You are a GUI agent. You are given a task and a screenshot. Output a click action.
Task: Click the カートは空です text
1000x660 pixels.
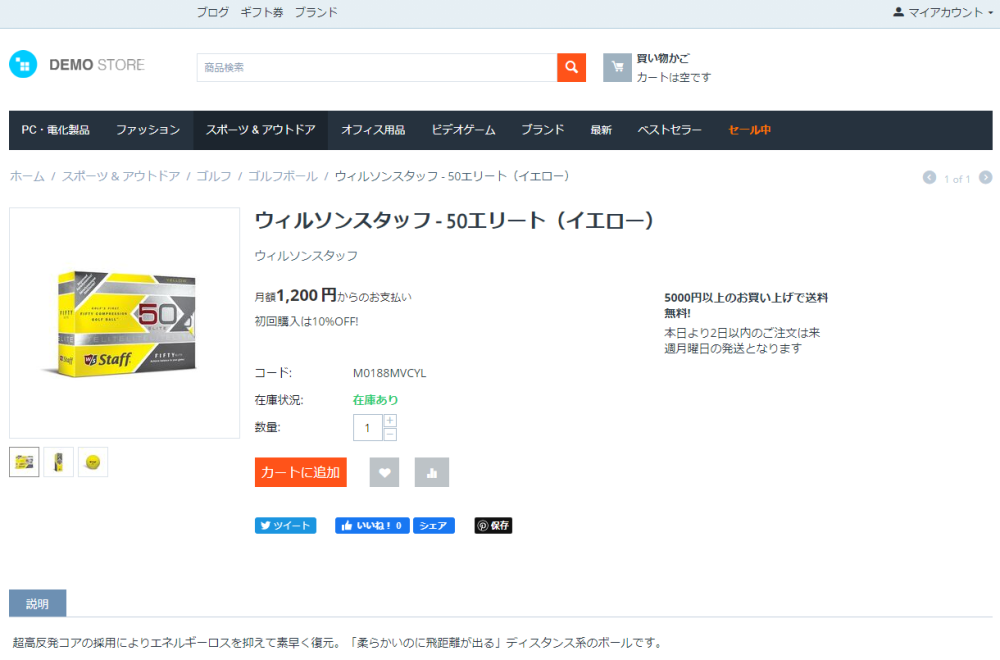tap(673, 77)
